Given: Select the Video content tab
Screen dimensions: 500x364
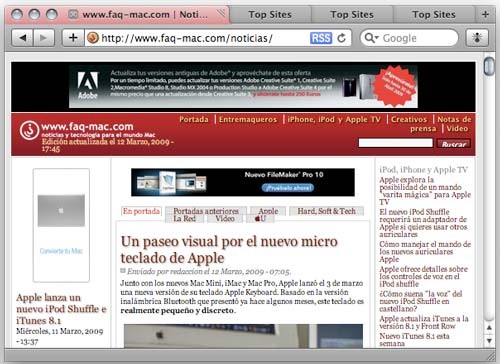Looking at the screenshot, I should pos(225,219).
